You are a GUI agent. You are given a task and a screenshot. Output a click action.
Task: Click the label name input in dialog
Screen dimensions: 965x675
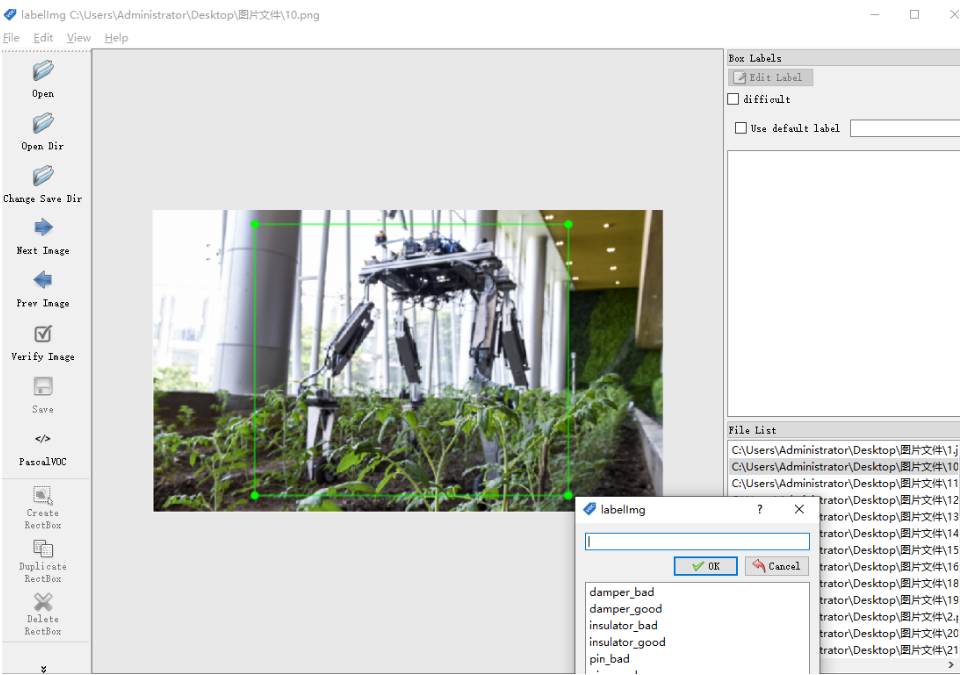point(697,541)
